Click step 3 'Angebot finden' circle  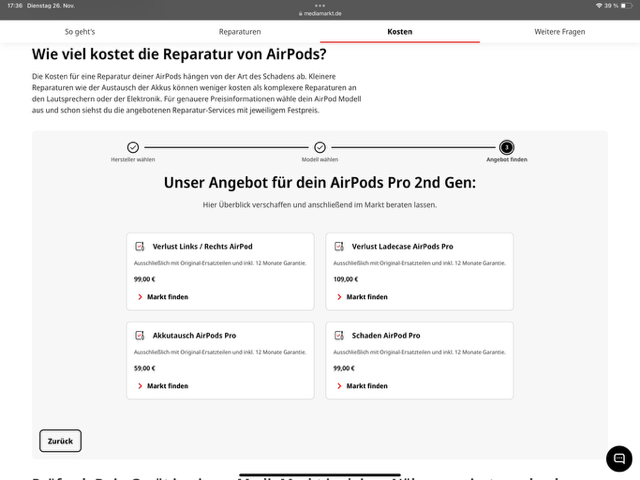506,147
